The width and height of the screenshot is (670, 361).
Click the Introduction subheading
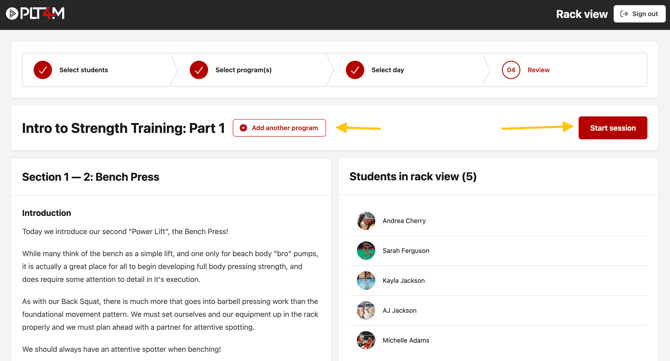[x=47, y=213]
